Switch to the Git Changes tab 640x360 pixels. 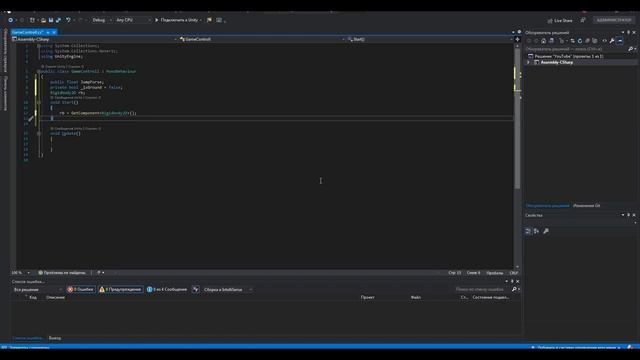[587, 206]
